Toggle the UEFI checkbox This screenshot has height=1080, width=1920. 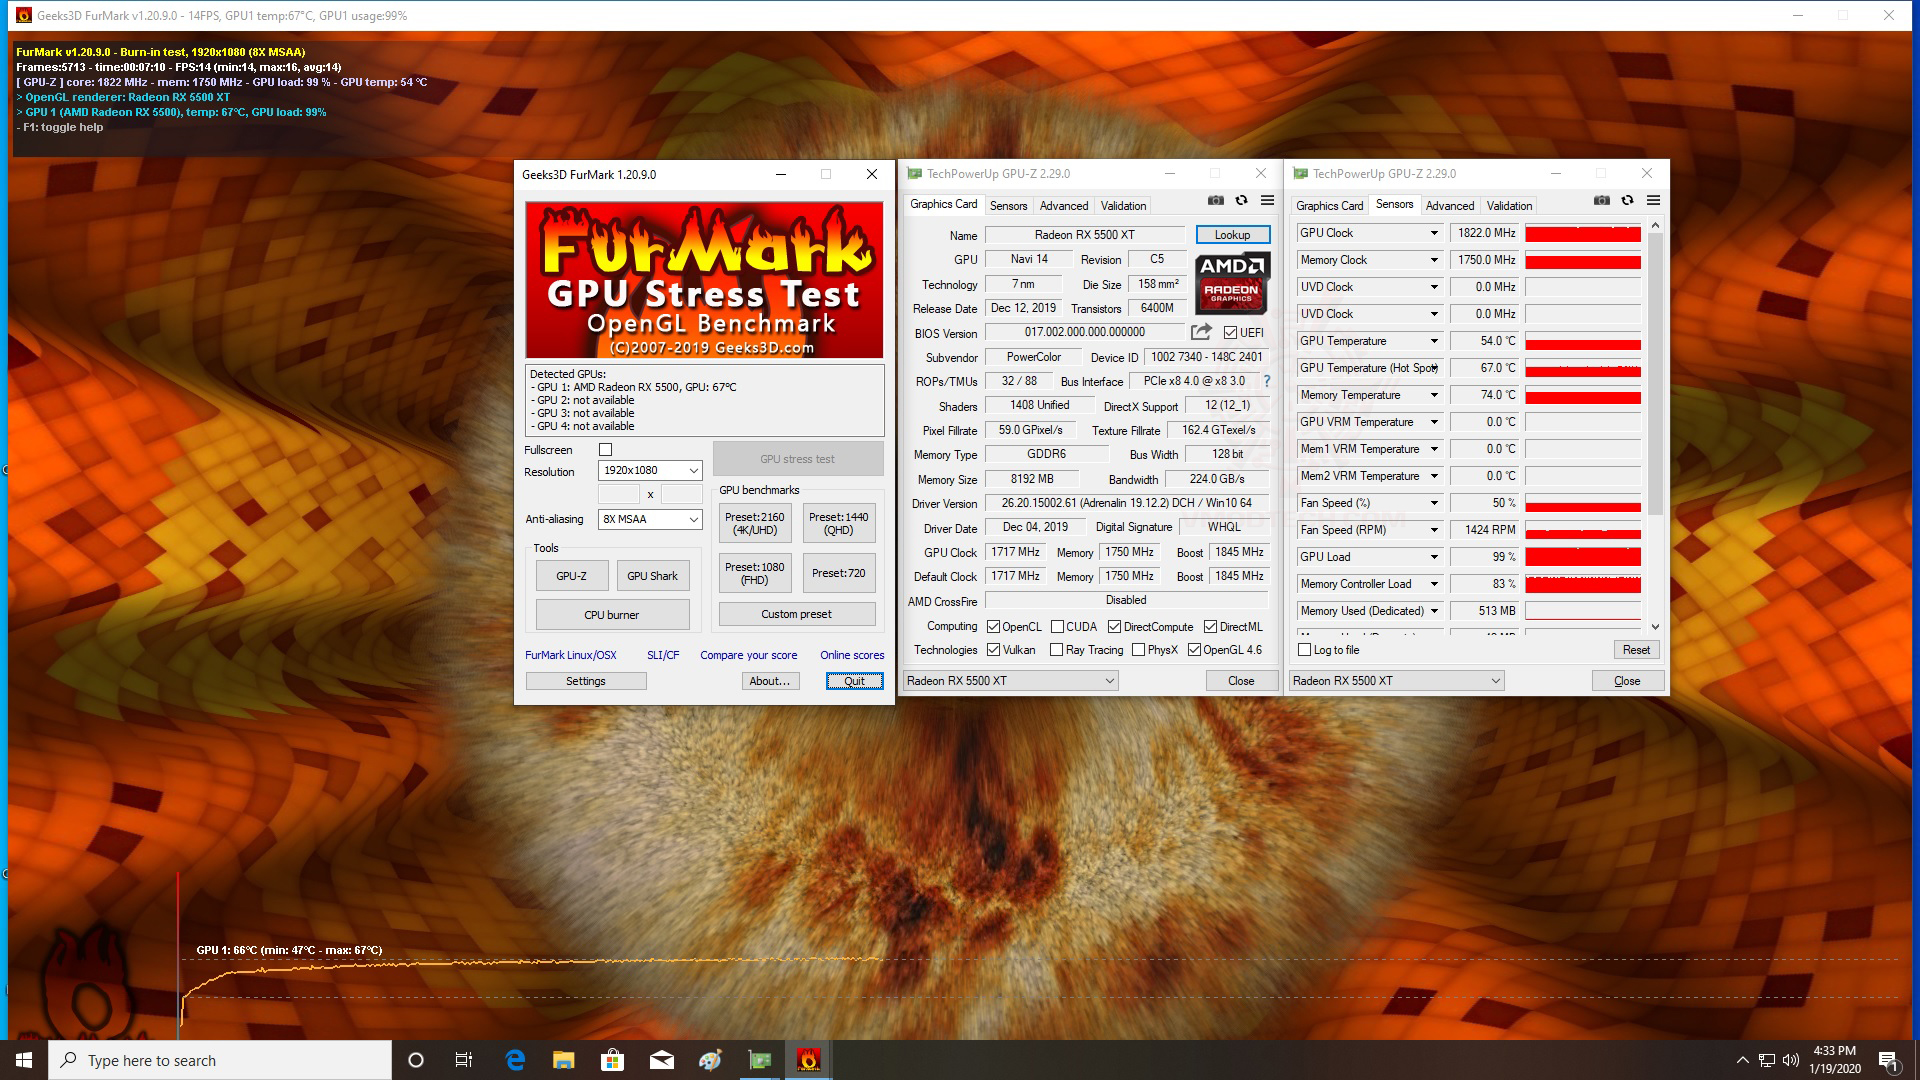tap(1230, 333)
